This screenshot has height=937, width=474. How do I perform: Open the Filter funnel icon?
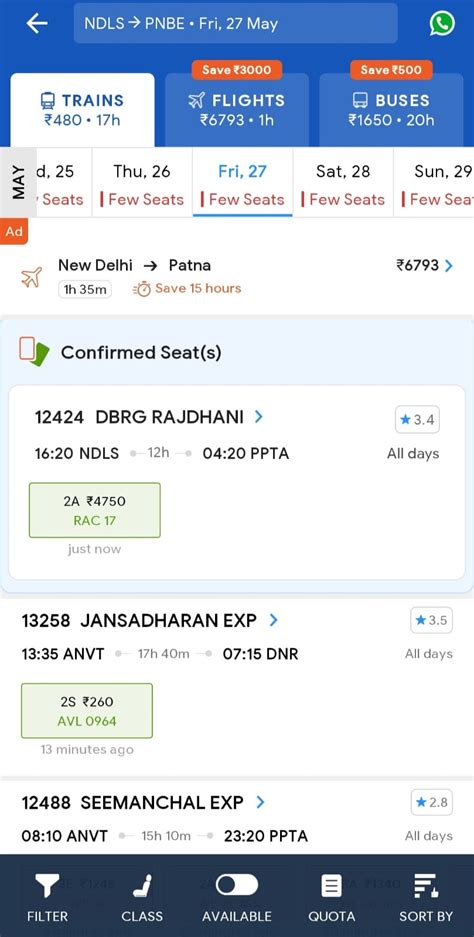point(47,886)
